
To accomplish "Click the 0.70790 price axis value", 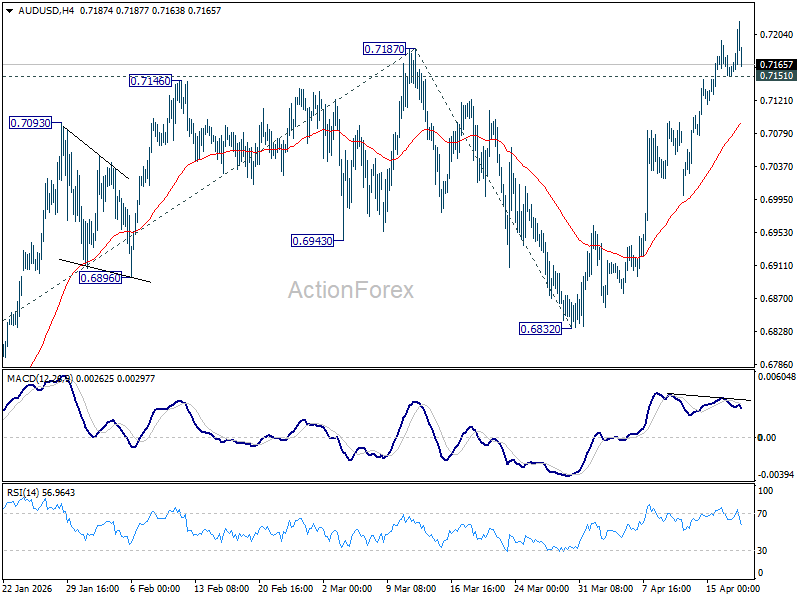I will click(777, 134).
